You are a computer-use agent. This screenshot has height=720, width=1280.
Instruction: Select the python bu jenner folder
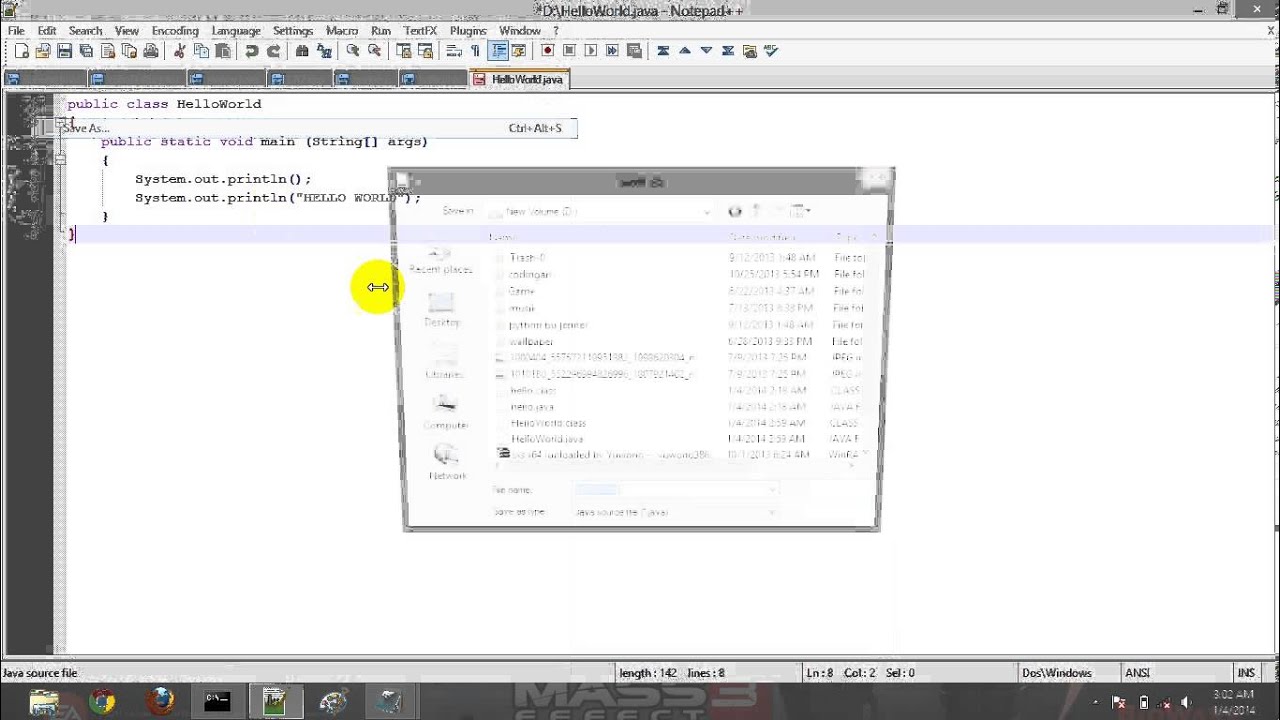(680, 324)
